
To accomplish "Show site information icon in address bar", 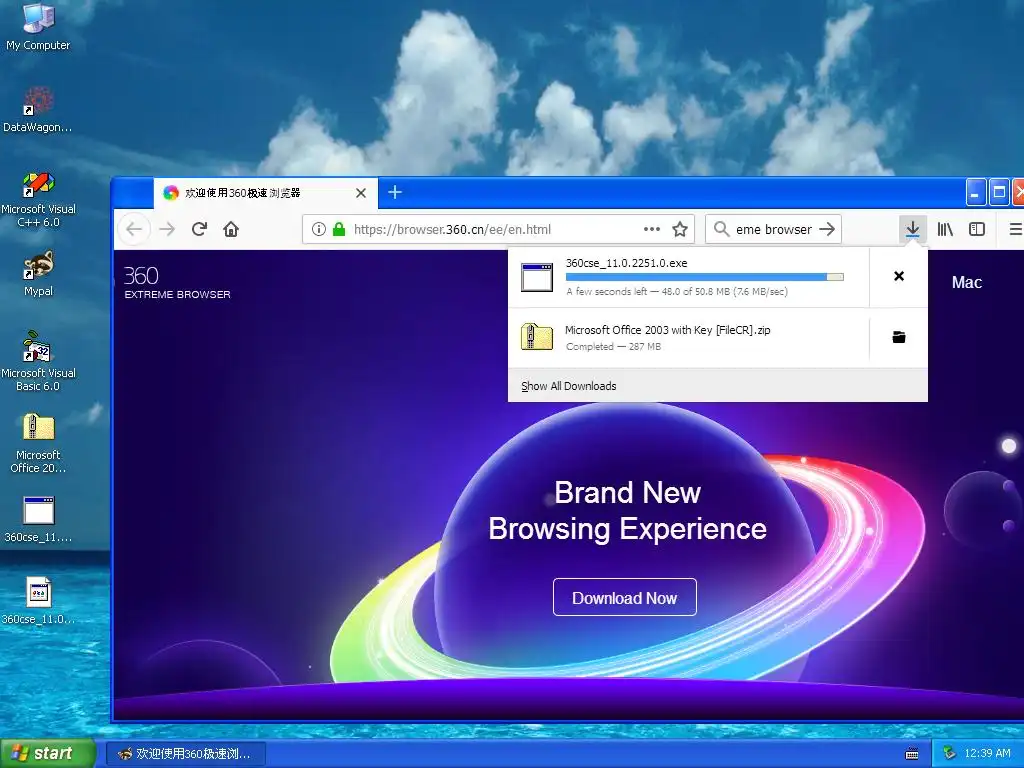I will pyautogui.click(x=319, y=229).
